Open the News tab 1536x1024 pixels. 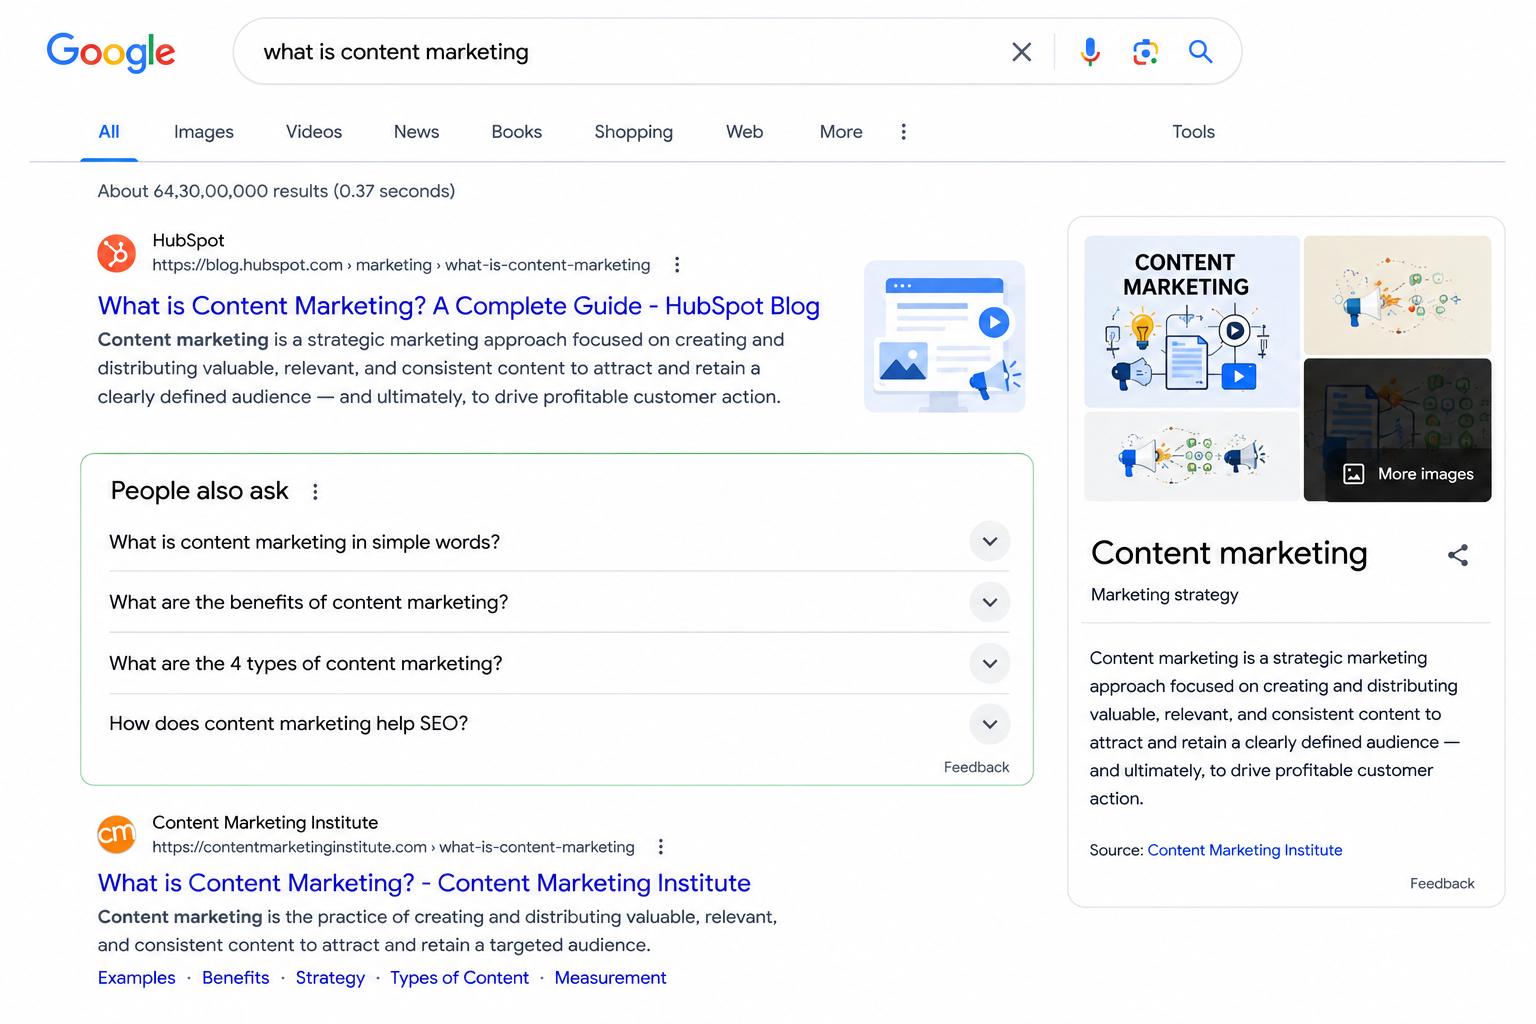click(416, 132)
